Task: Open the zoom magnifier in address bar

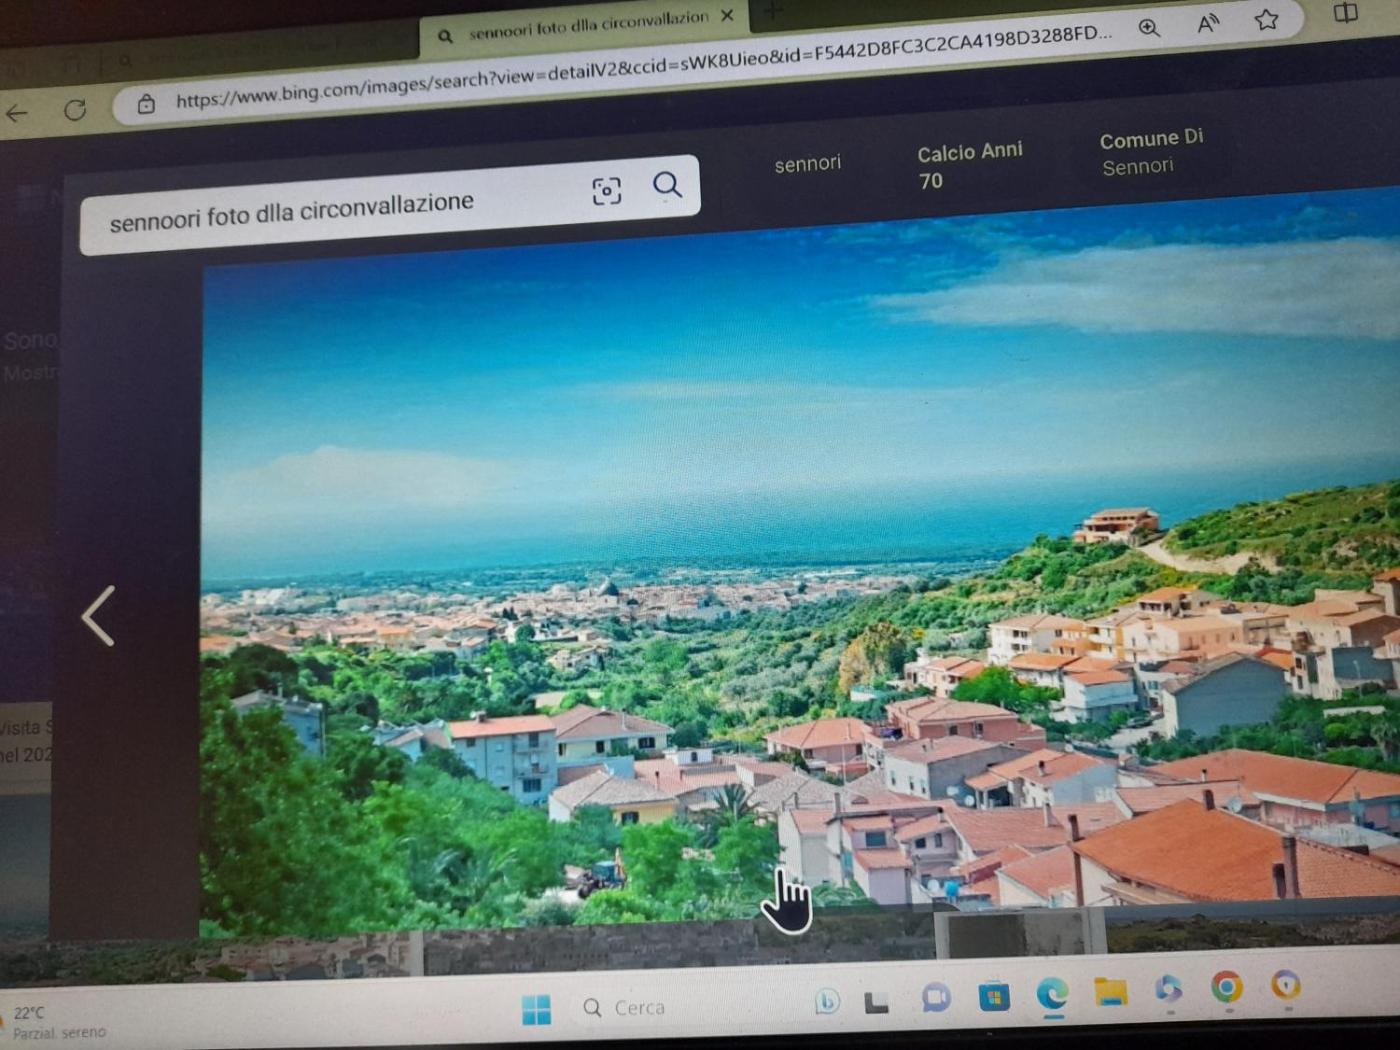Action: pyautogui.click(x=1149, y=28)
